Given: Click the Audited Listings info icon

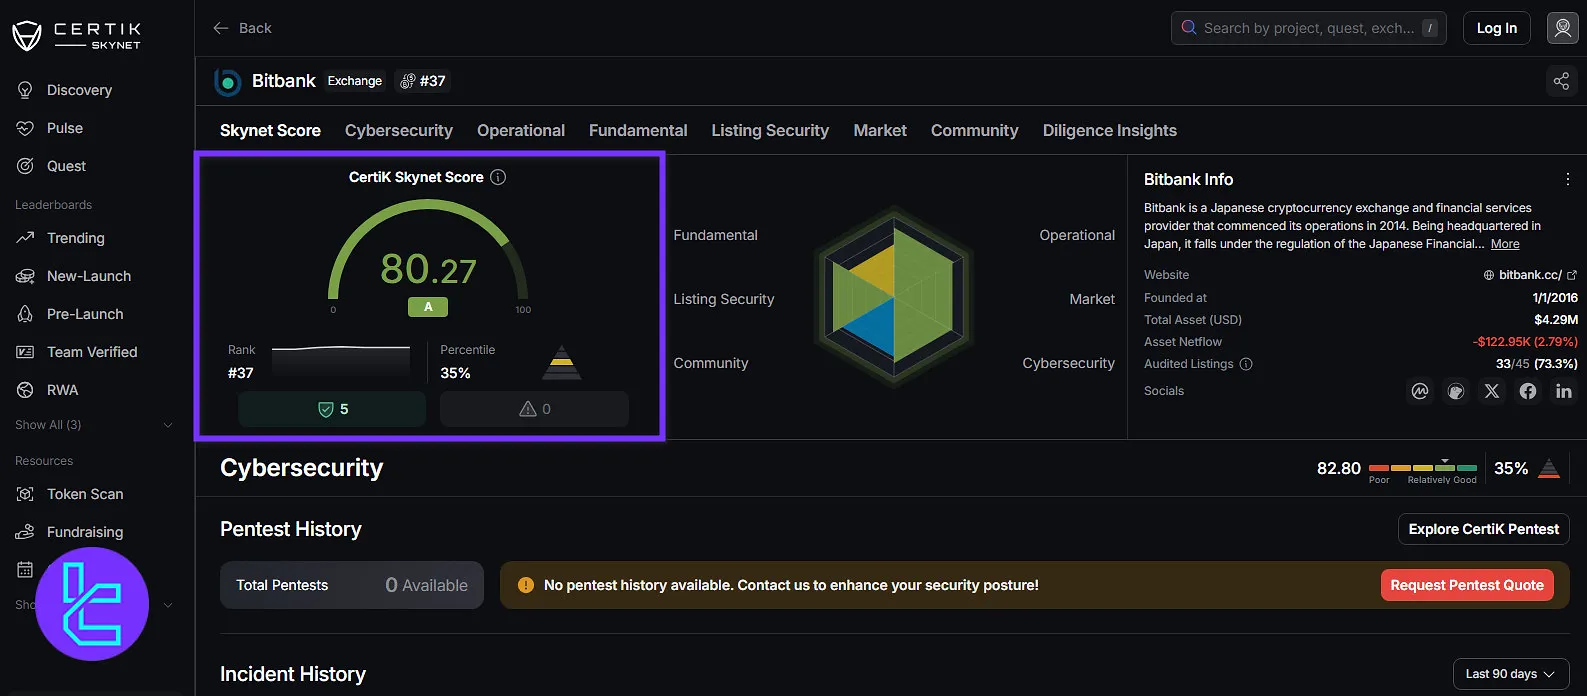Looking at the screenshot, I should [x=1246, y=364].
